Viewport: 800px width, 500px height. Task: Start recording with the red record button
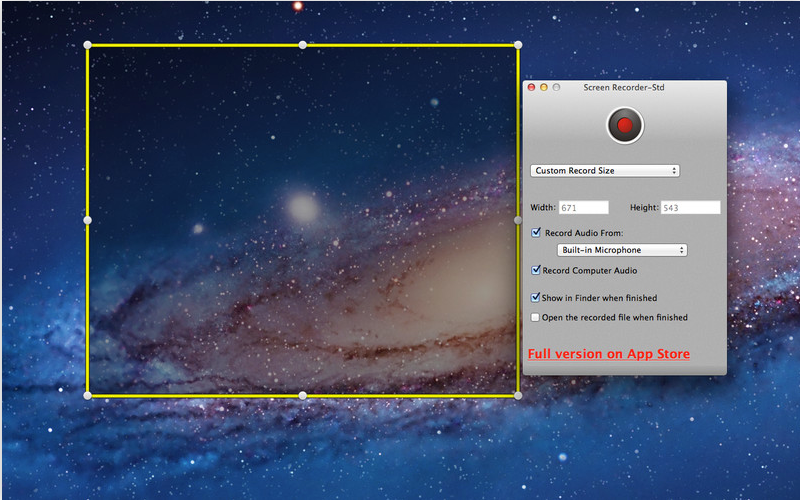[x=625, y=125]
